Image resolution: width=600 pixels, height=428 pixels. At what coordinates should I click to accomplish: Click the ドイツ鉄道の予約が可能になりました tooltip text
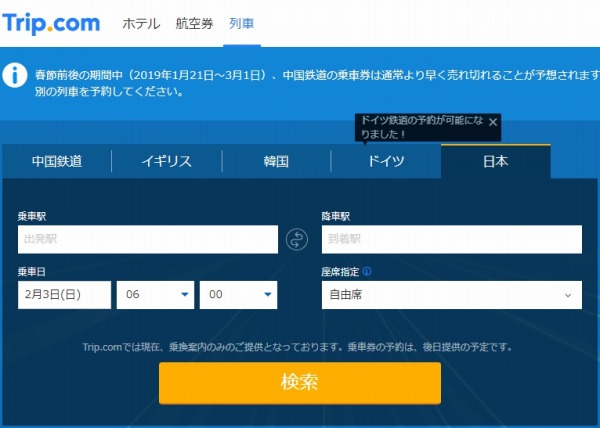click(422, 127)
